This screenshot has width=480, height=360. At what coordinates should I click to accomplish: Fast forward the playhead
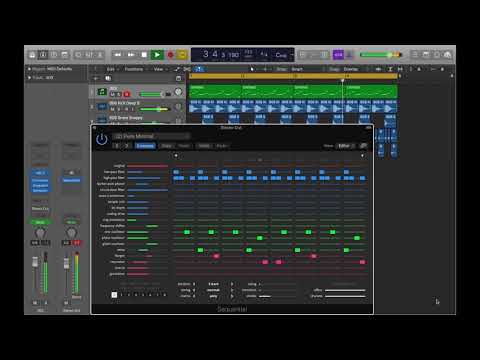pyautogui.click(x=131, y=55)
